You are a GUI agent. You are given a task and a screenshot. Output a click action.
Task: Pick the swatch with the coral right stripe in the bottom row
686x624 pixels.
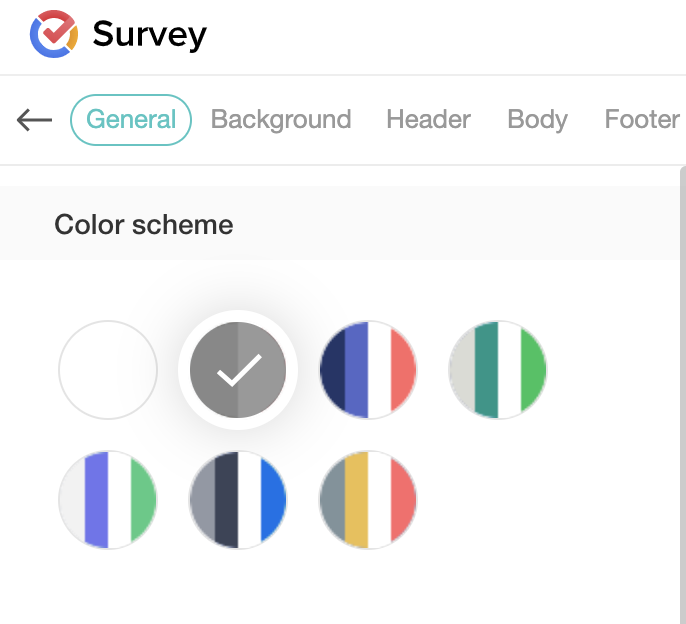[x=368, y=499]
